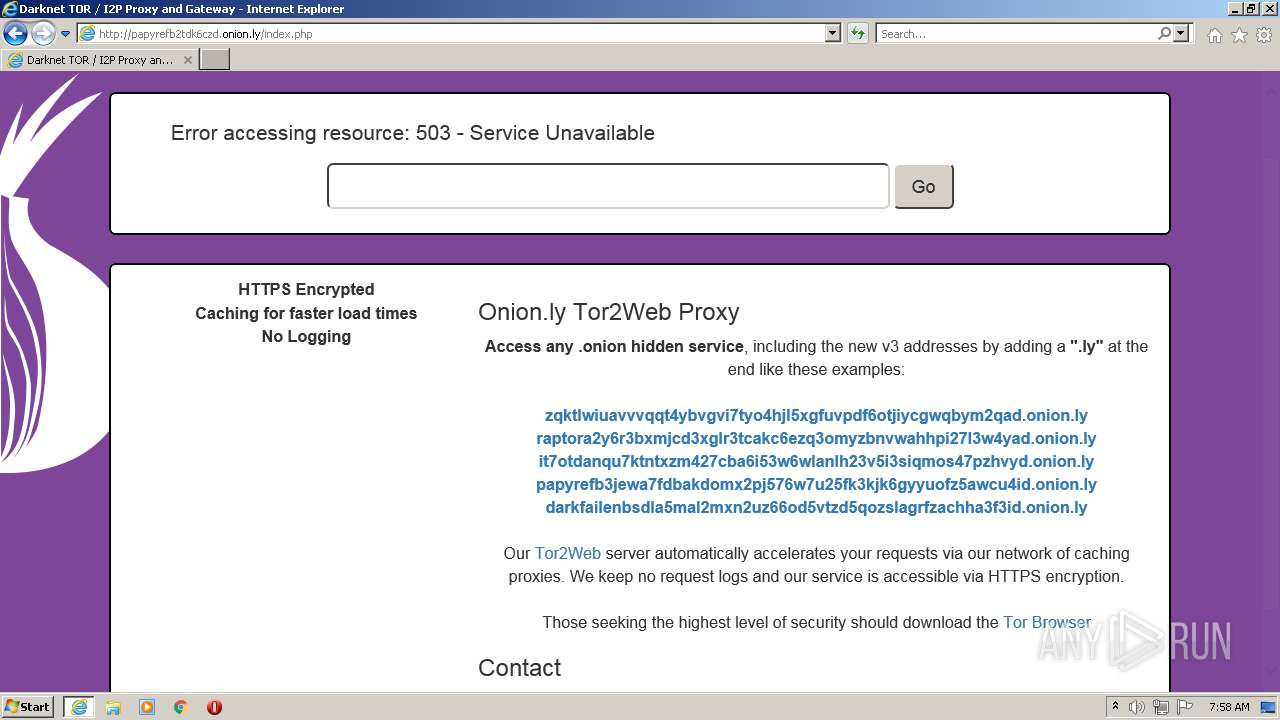Click the Action Center flag icon
Screen dimensions: 1280x720
pos(1184,707)
